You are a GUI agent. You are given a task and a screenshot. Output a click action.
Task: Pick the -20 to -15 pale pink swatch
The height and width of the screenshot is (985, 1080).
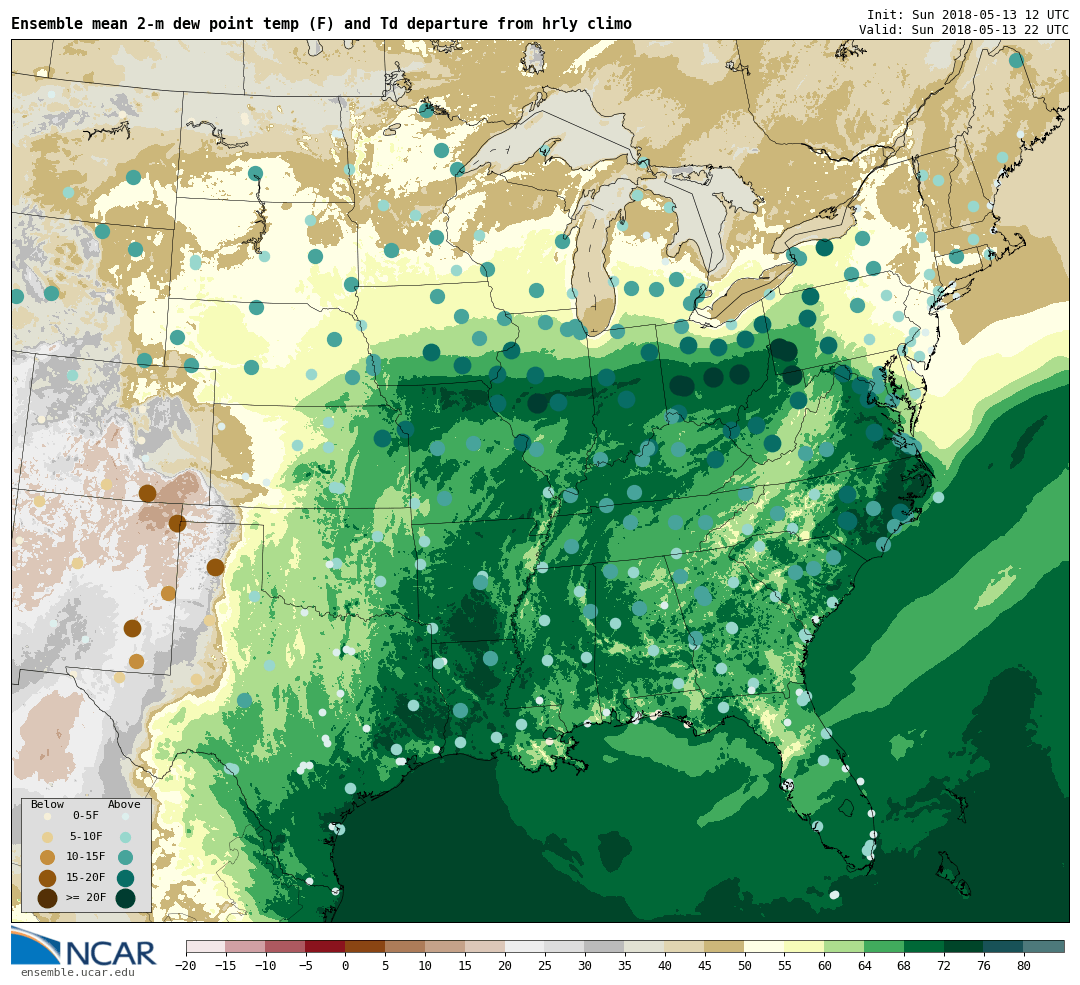[x=206, y=946]
